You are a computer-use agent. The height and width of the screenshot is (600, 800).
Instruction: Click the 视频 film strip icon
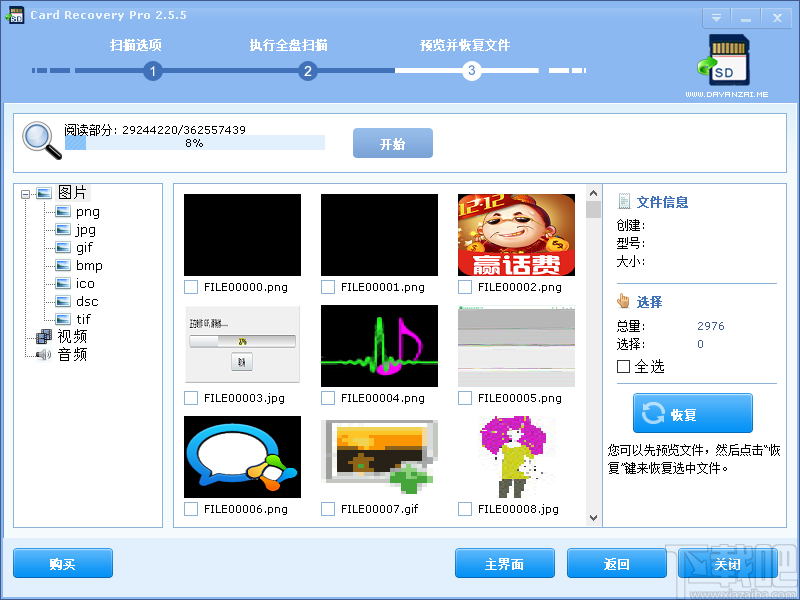click(x=44, y=336)
